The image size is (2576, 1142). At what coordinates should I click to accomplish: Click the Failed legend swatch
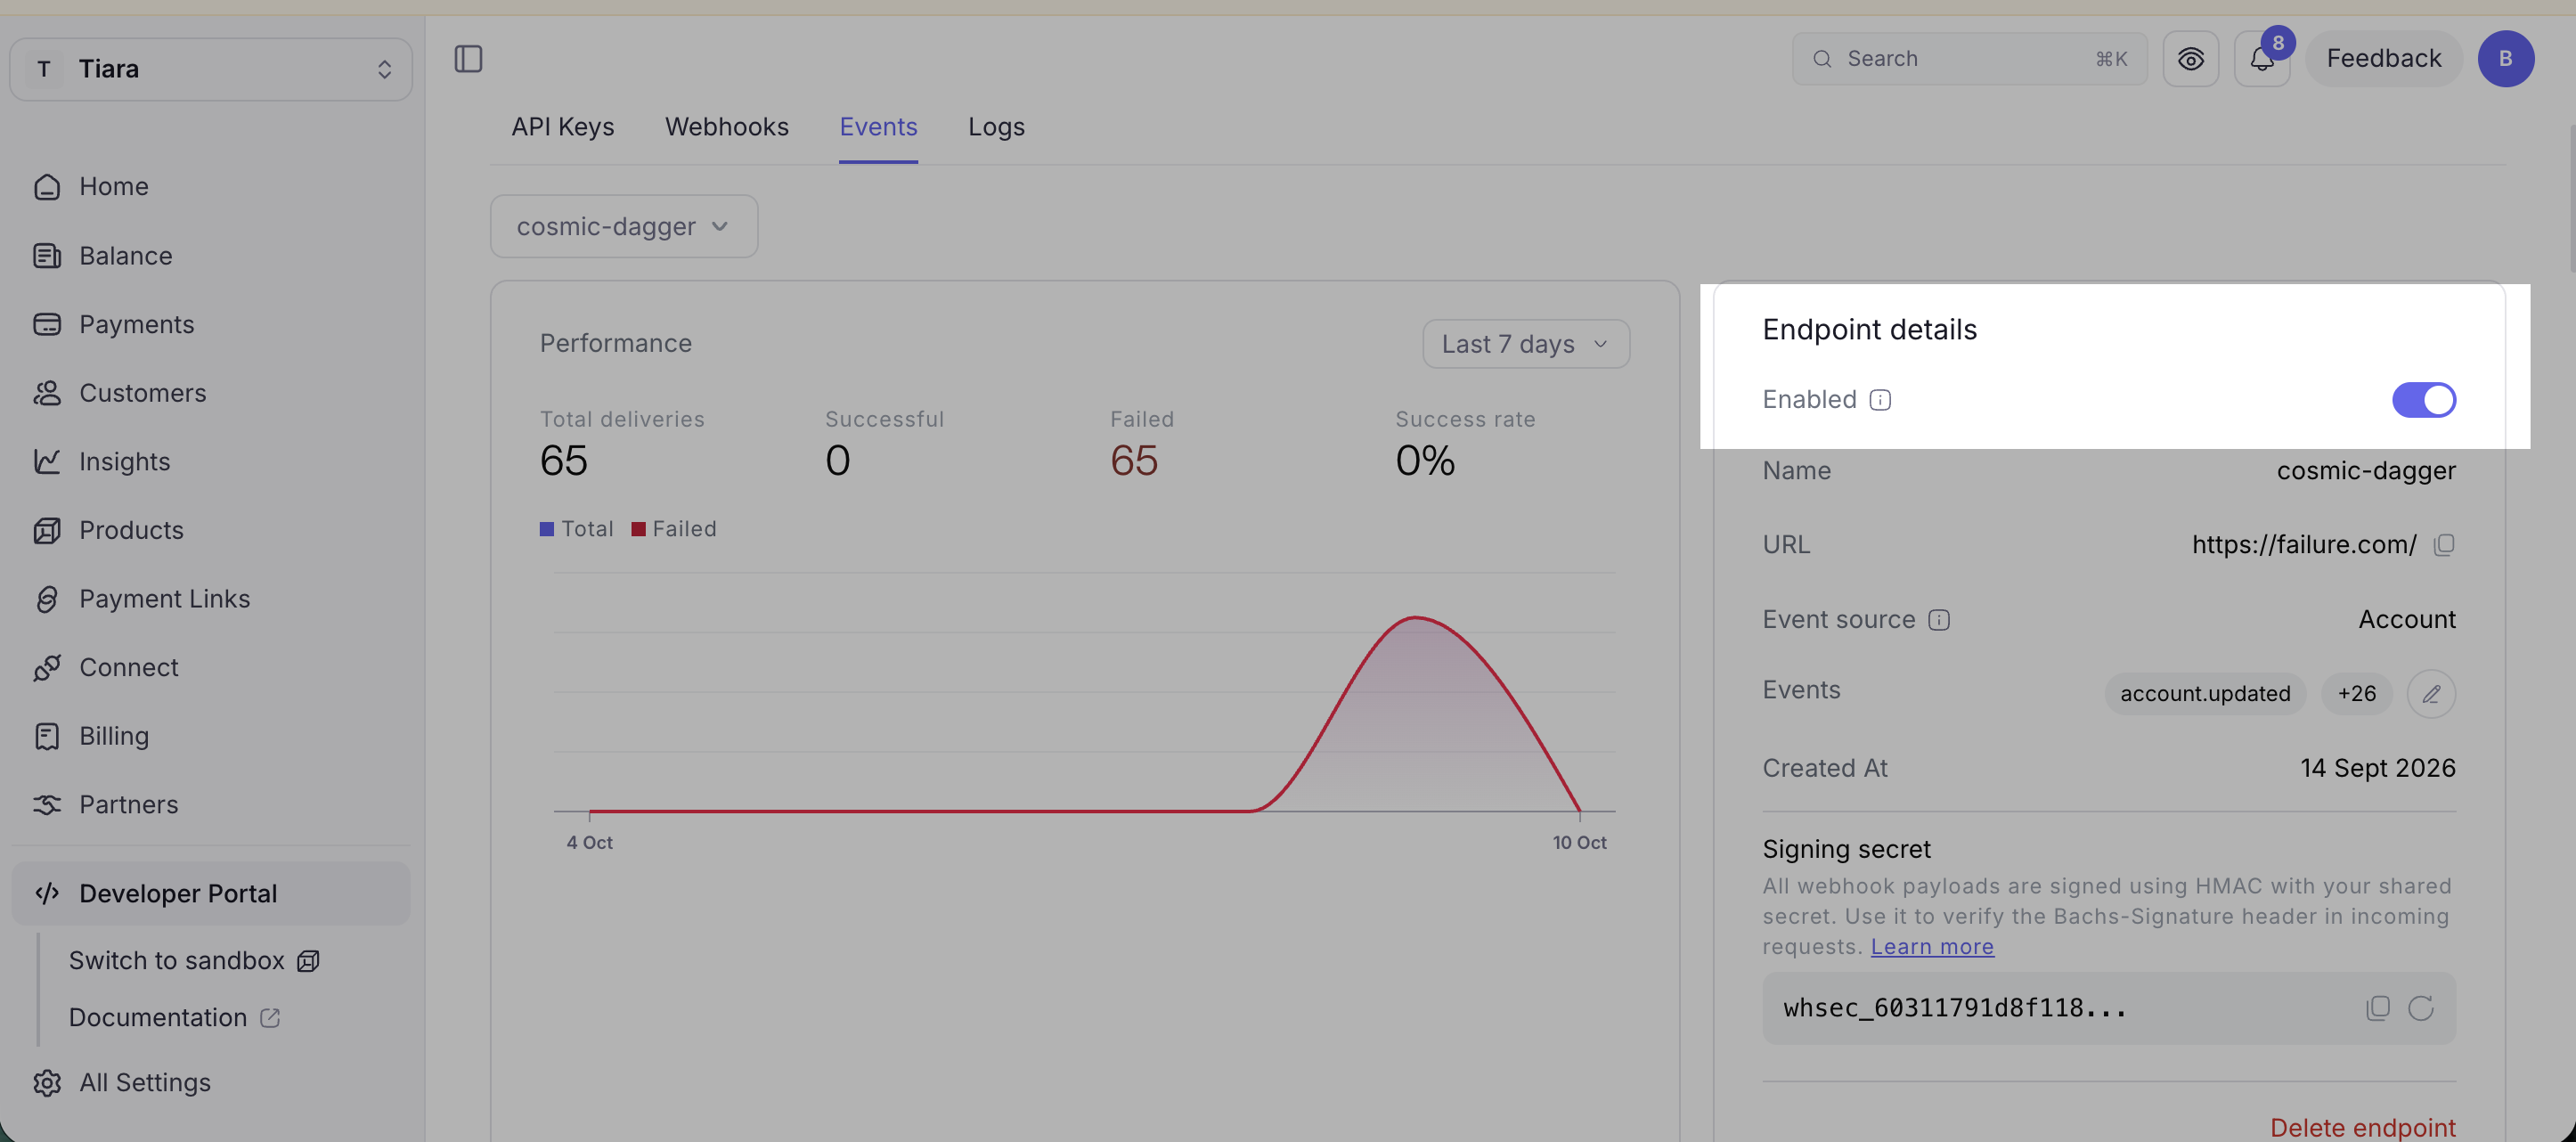pos(638,529)
